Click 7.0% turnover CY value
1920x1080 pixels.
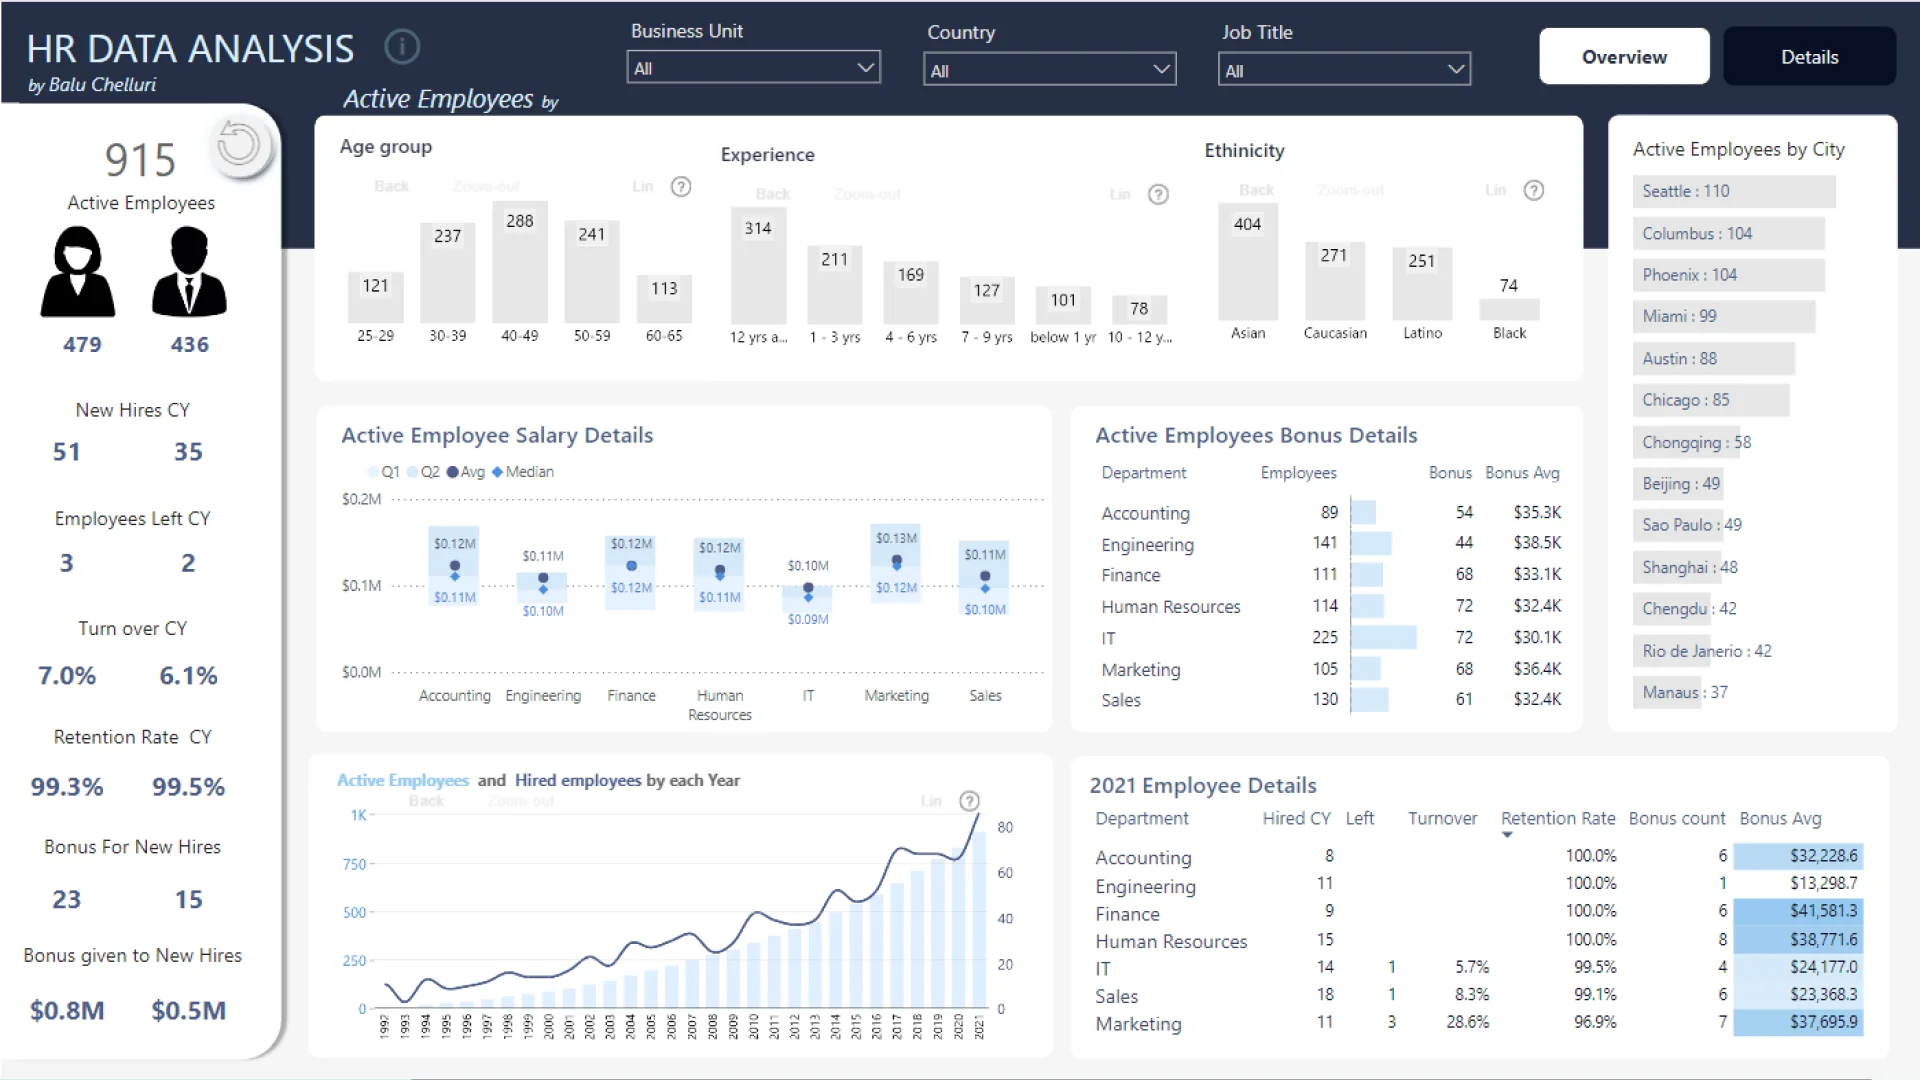[x=67, y=676]
